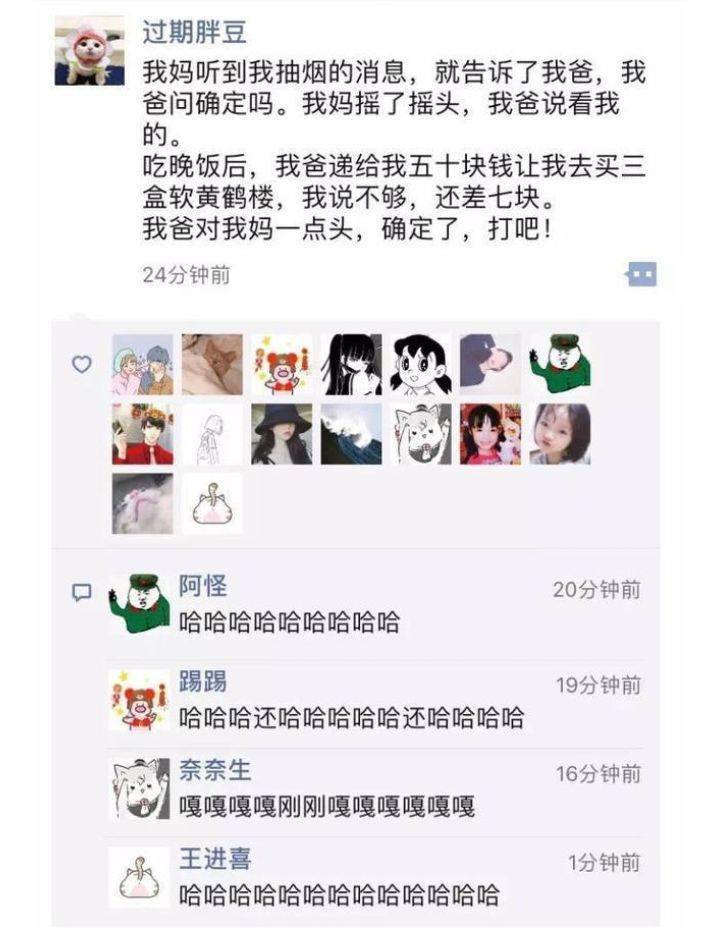
Task: Open commenter 奈奈生's name link
Action: pos(216,770)
